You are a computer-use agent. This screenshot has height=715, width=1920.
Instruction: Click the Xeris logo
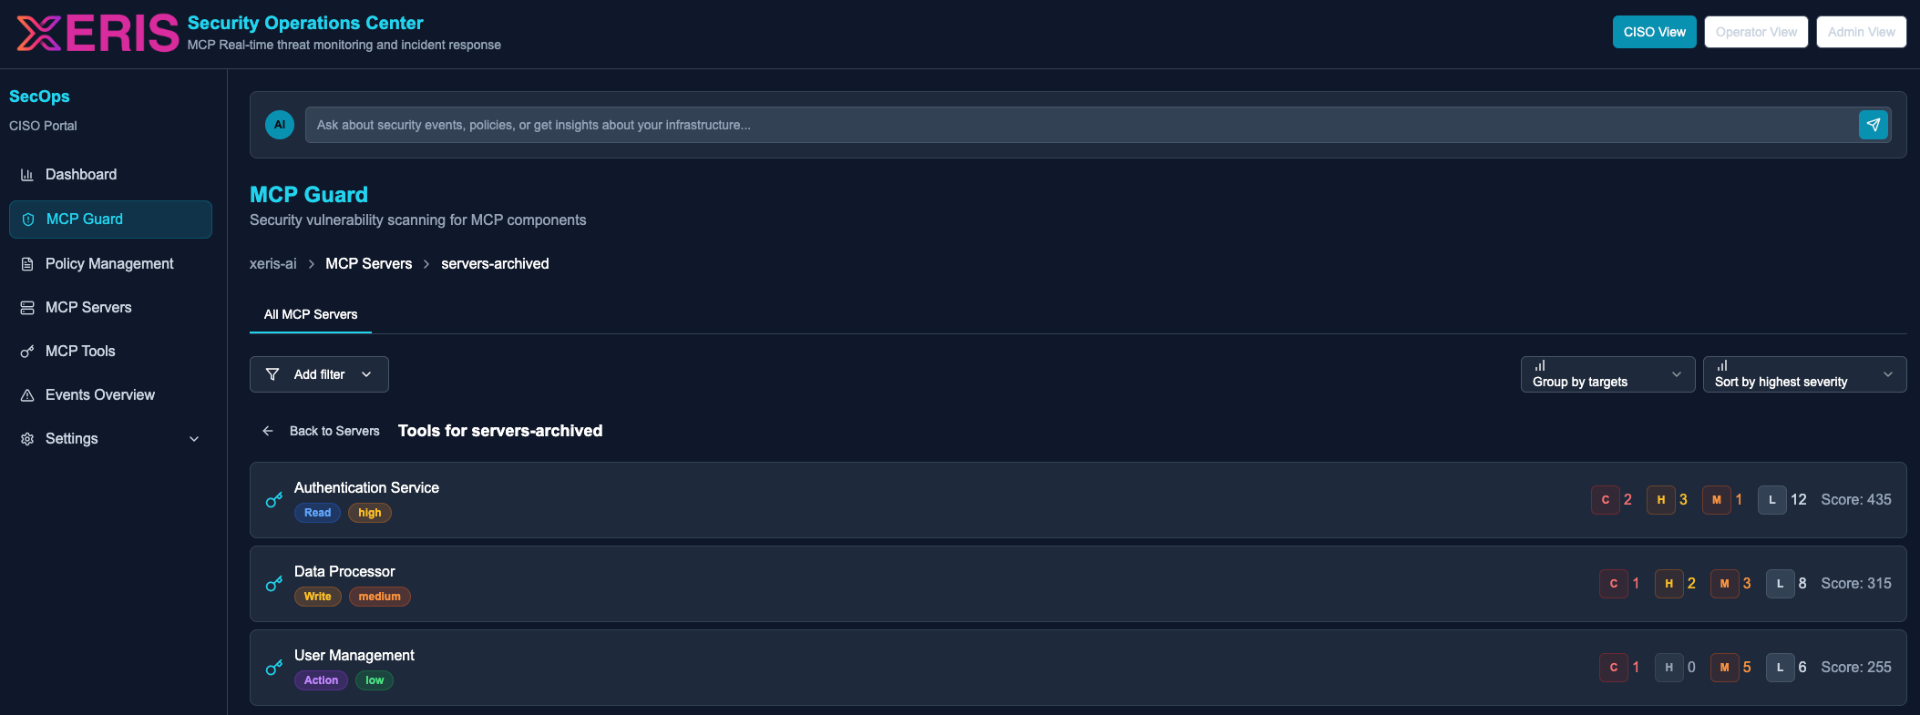click(x=97, y=33)
